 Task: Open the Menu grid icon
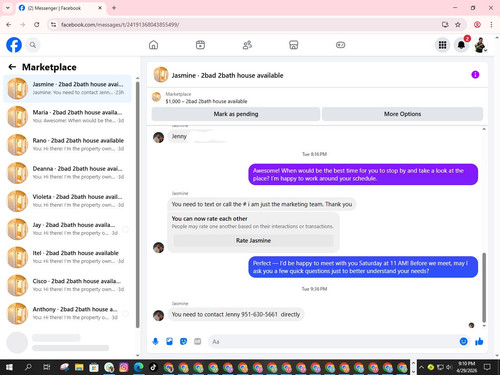coord(442,45)
